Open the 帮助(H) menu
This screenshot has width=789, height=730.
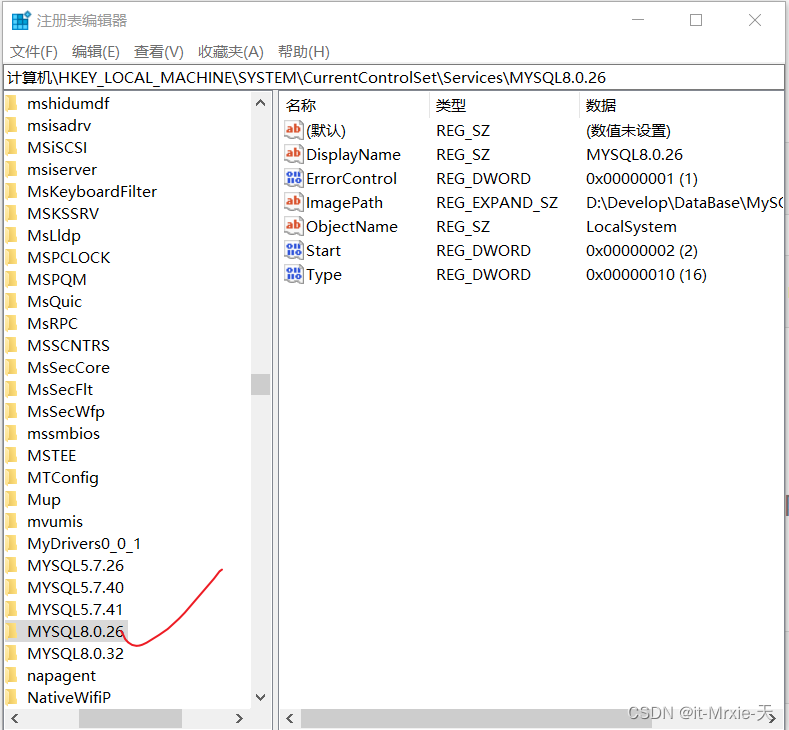[304, 51]
